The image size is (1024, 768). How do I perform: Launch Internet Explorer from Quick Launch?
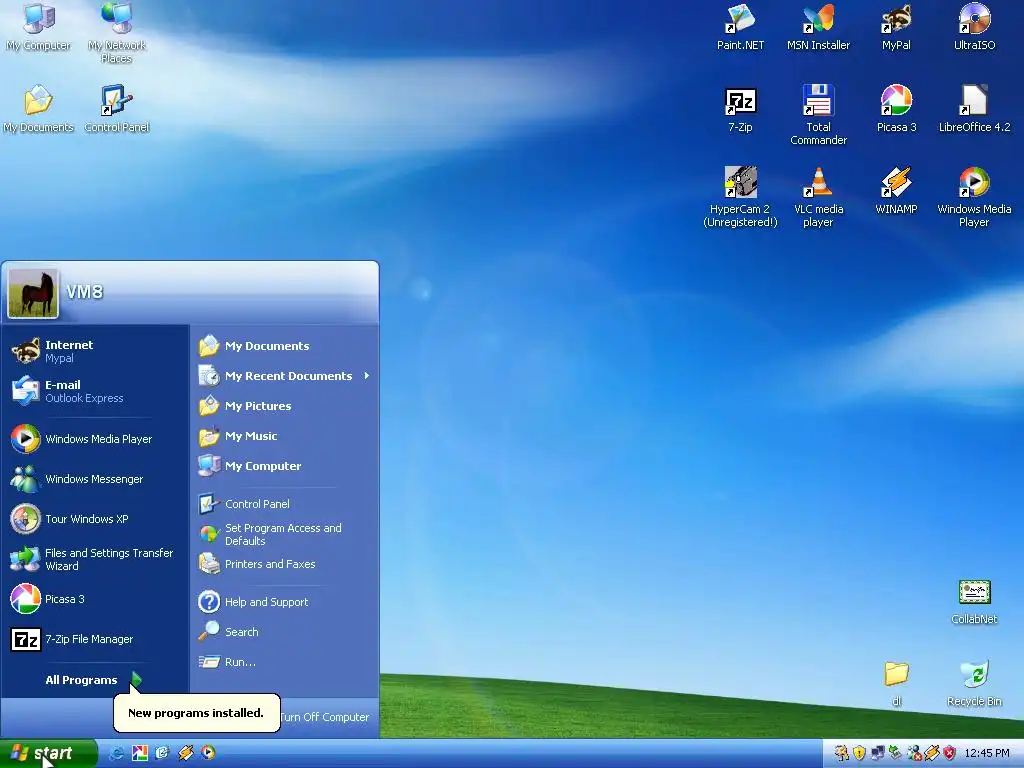(x=117, y=753)
